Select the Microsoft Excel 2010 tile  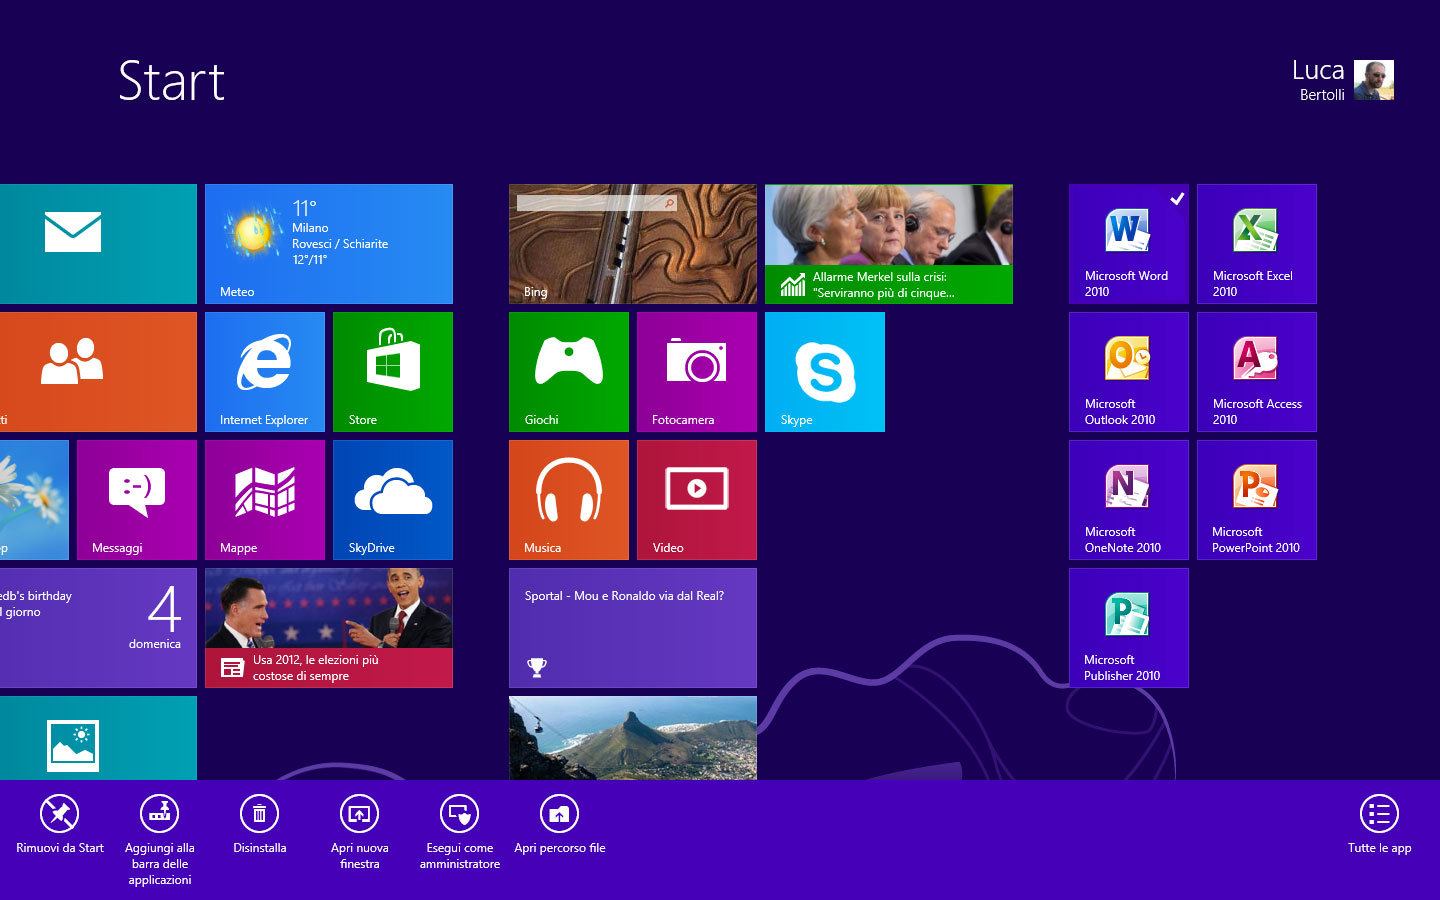[x=1257, y=244]
